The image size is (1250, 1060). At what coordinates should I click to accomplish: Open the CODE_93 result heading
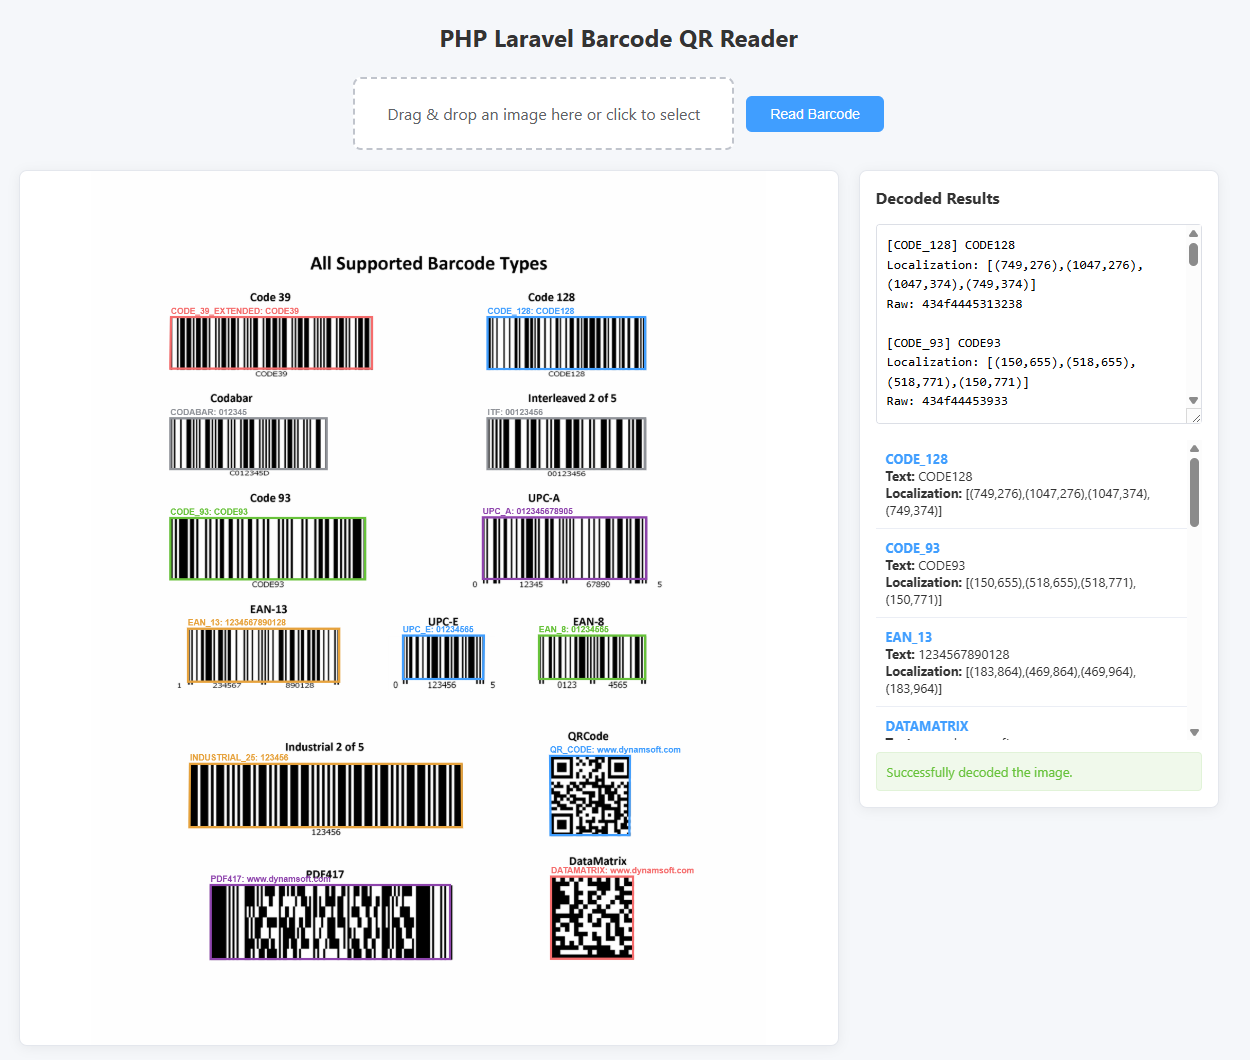[912, 548]
